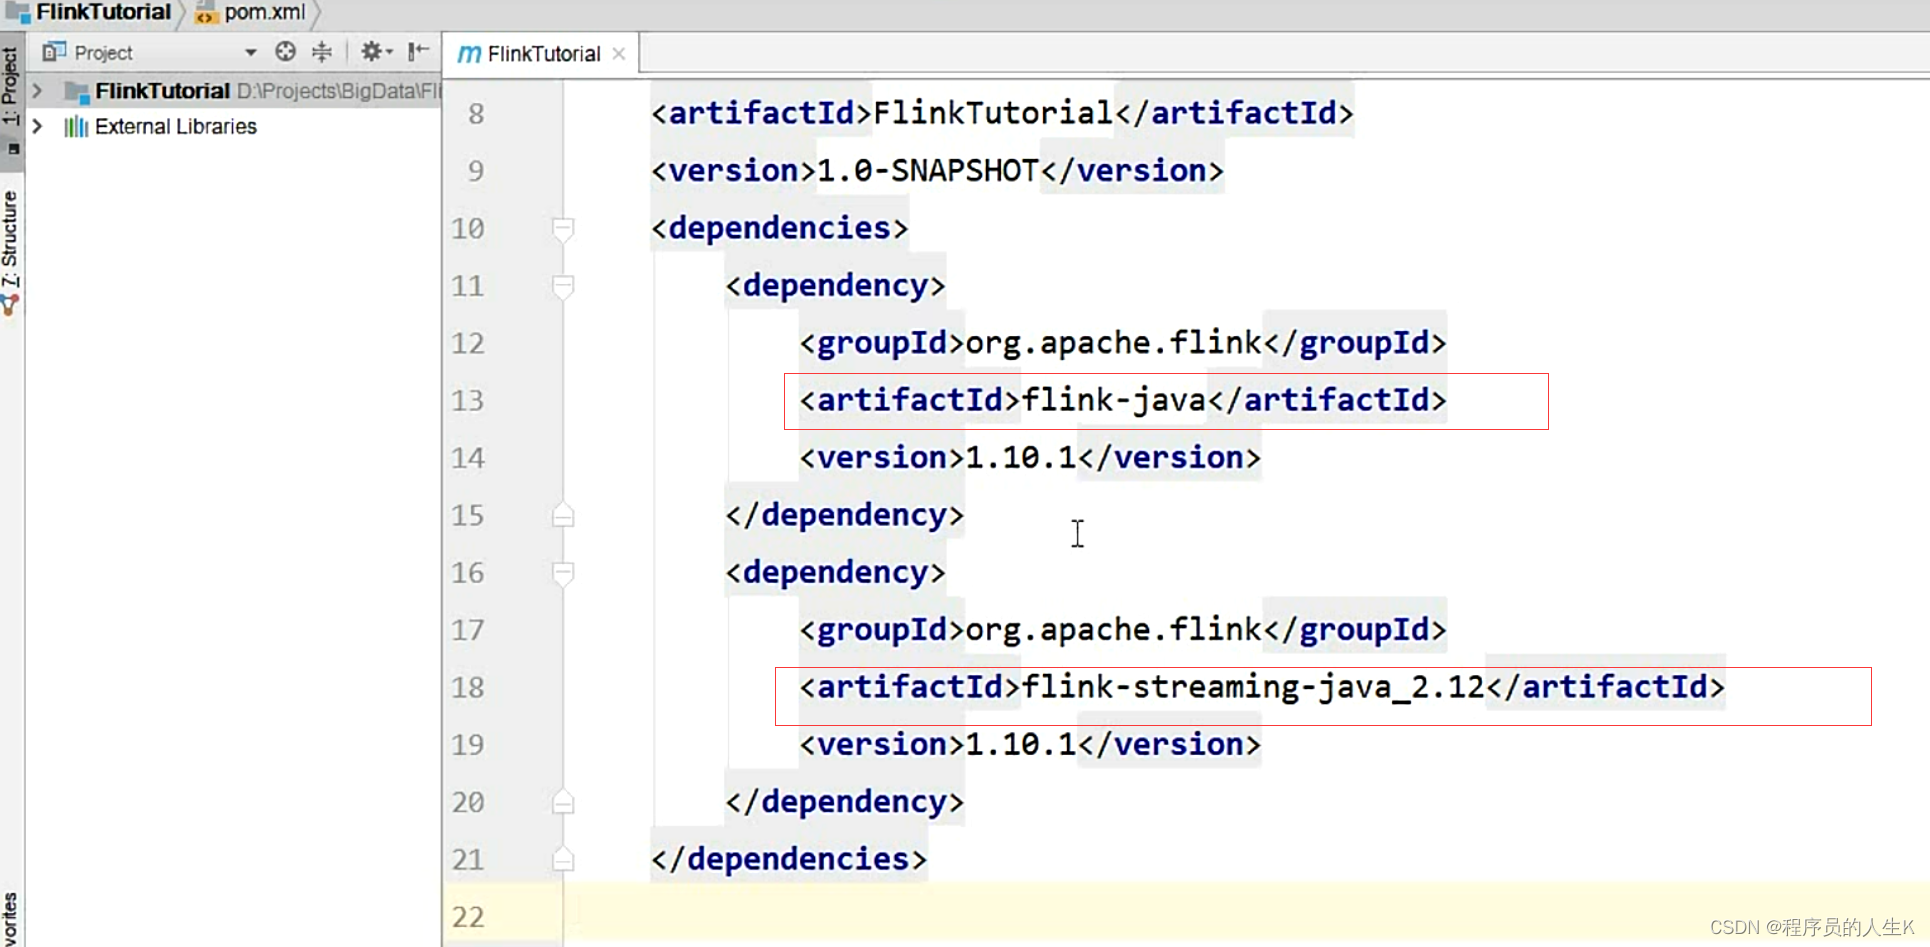The height and width of the screenshot is (947, 1930).
Task: Click the pom.xml file icon in breadcrumb
Action: coord(206,13)
